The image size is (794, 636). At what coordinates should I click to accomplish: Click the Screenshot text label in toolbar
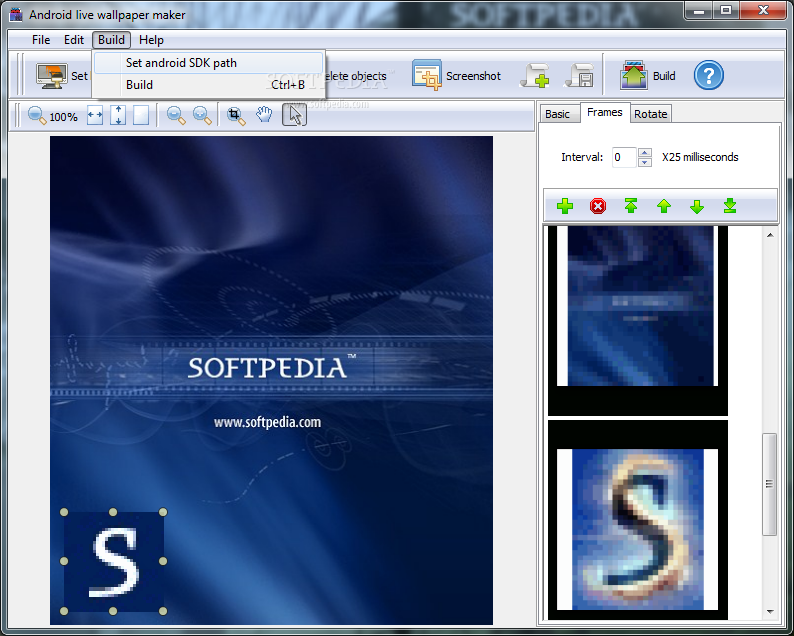tap(473, 76)
